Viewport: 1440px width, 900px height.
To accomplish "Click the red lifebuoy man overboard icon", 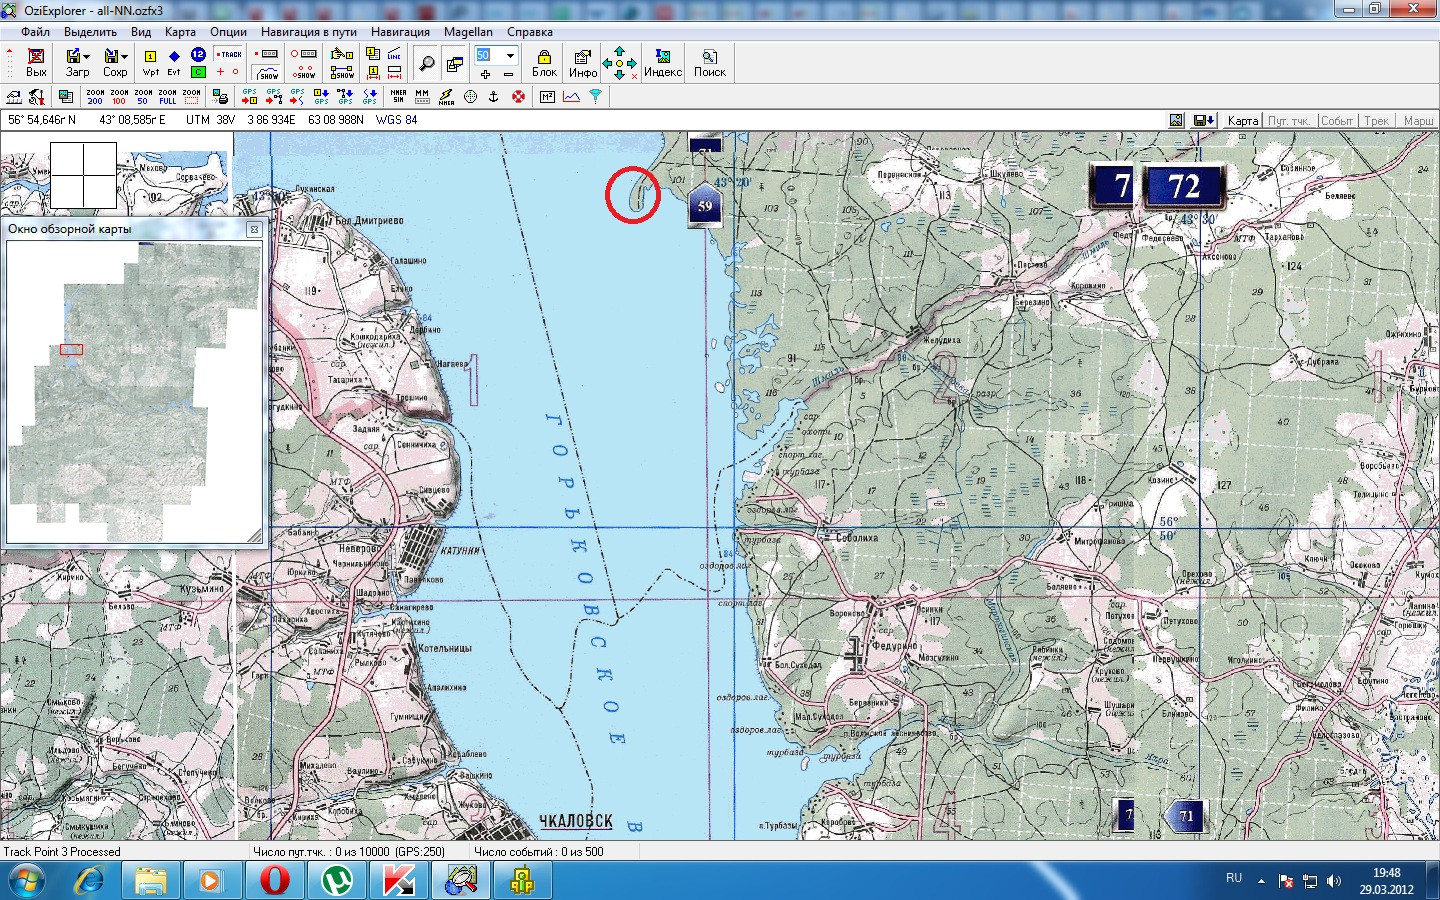I will pos(518,96).
